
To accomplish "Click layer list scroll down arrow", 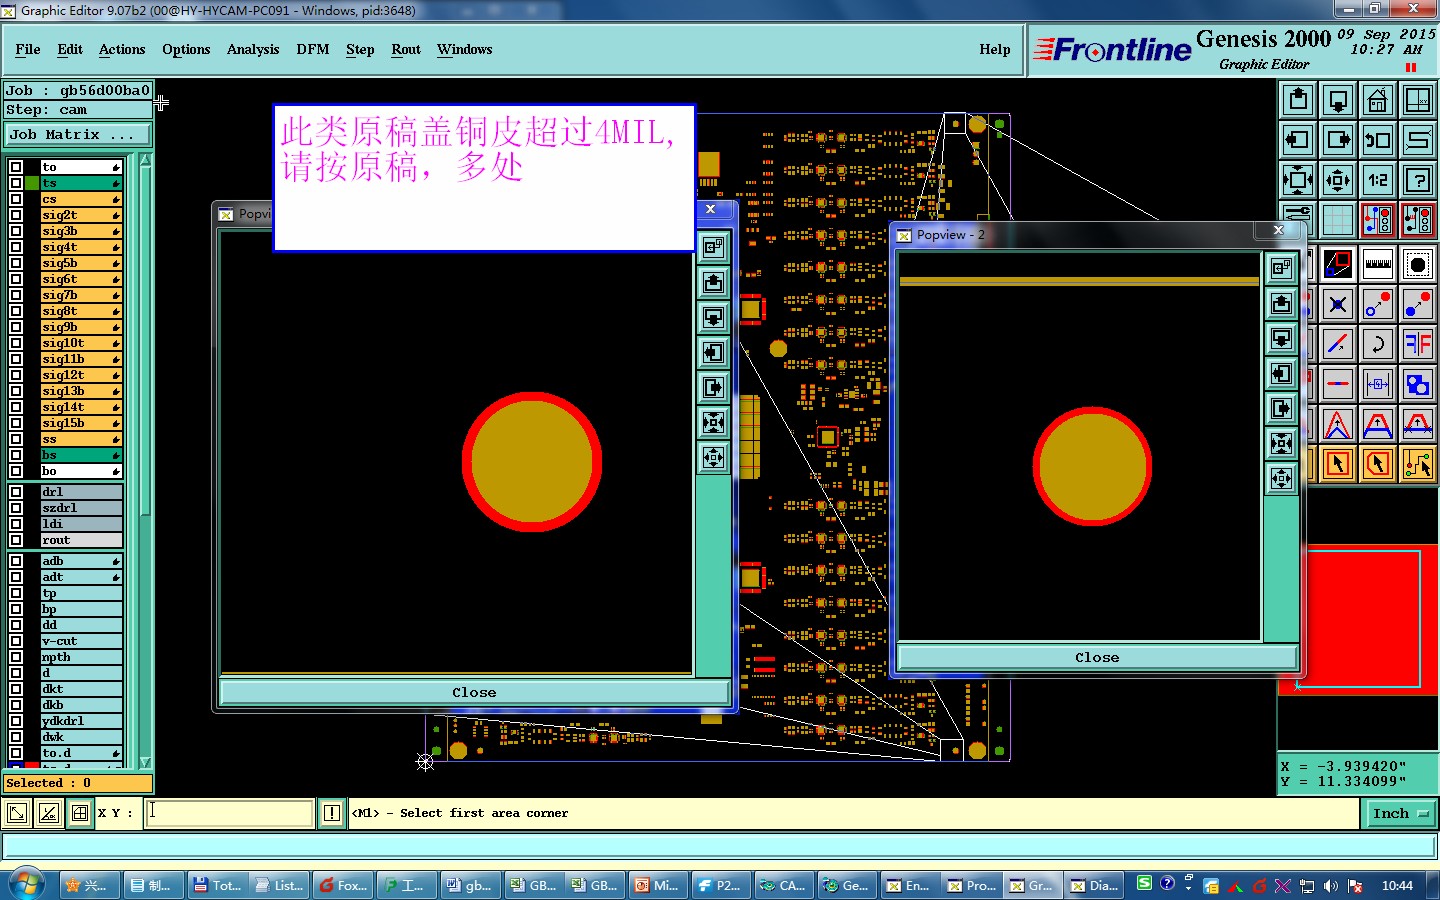I will pyautogui.click(x=146, y=762).
